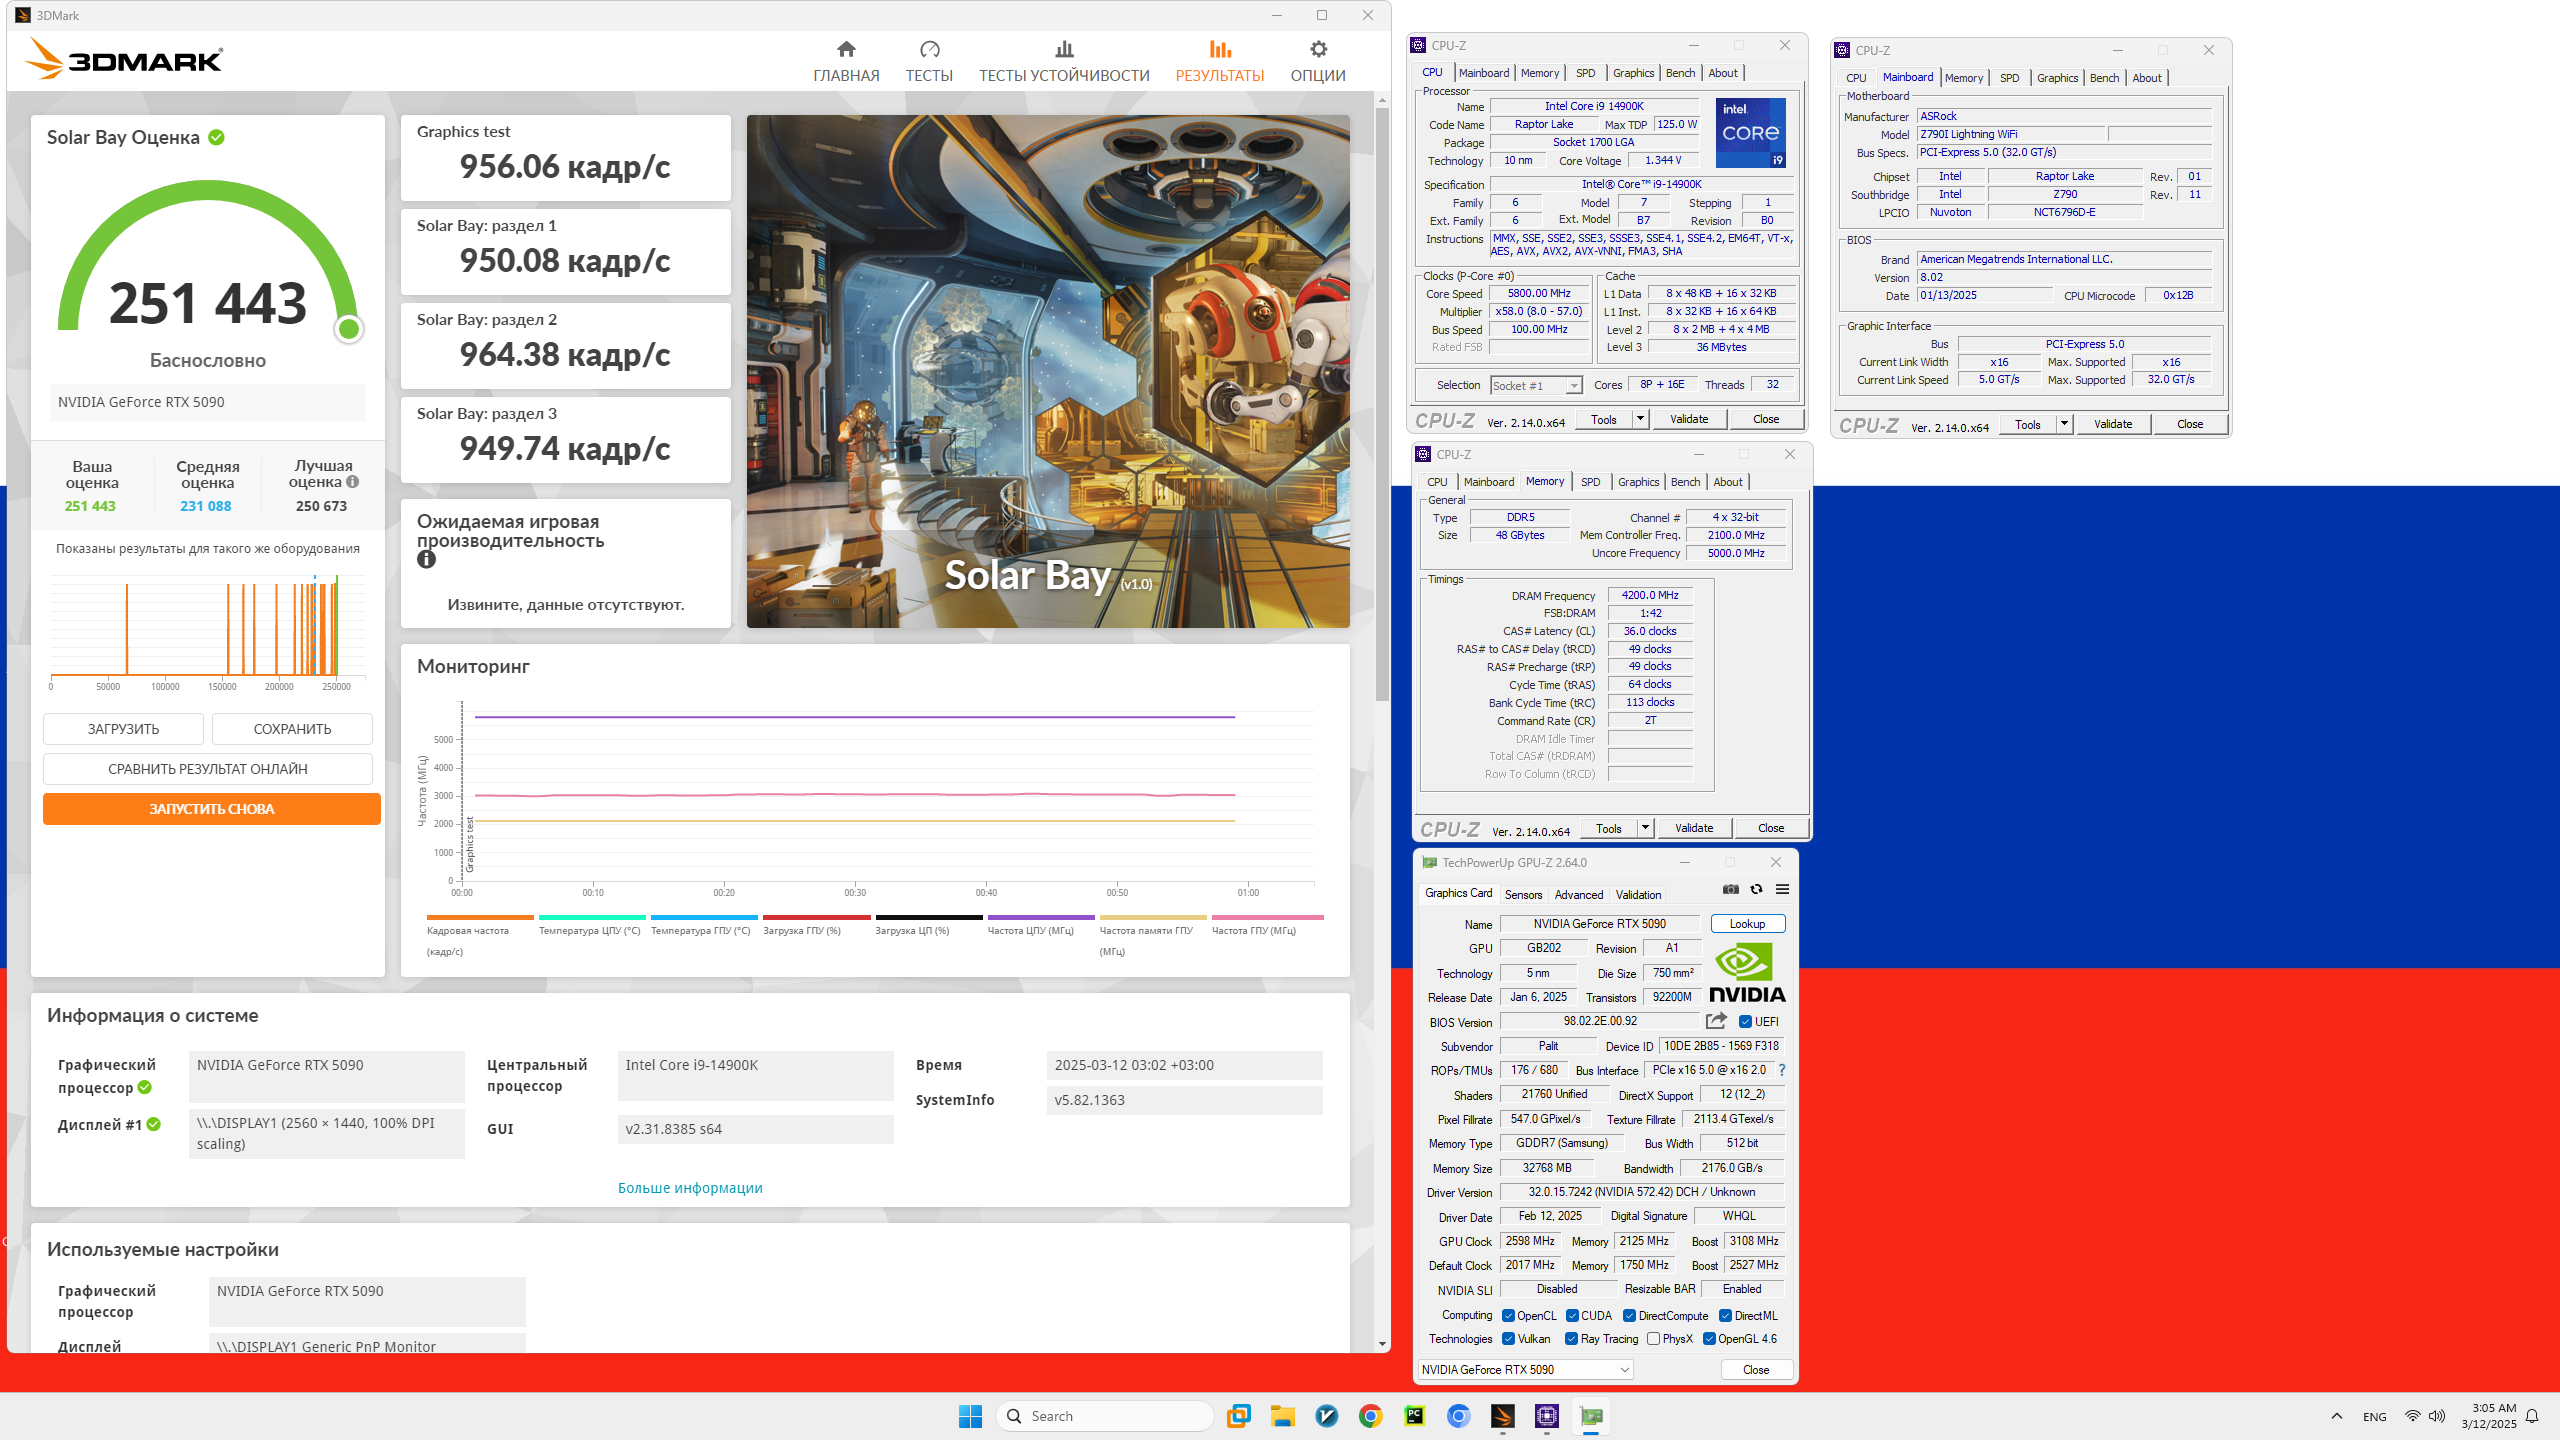
Task: Open VMware icon in taskbar
Action: click(1238, 1416)
